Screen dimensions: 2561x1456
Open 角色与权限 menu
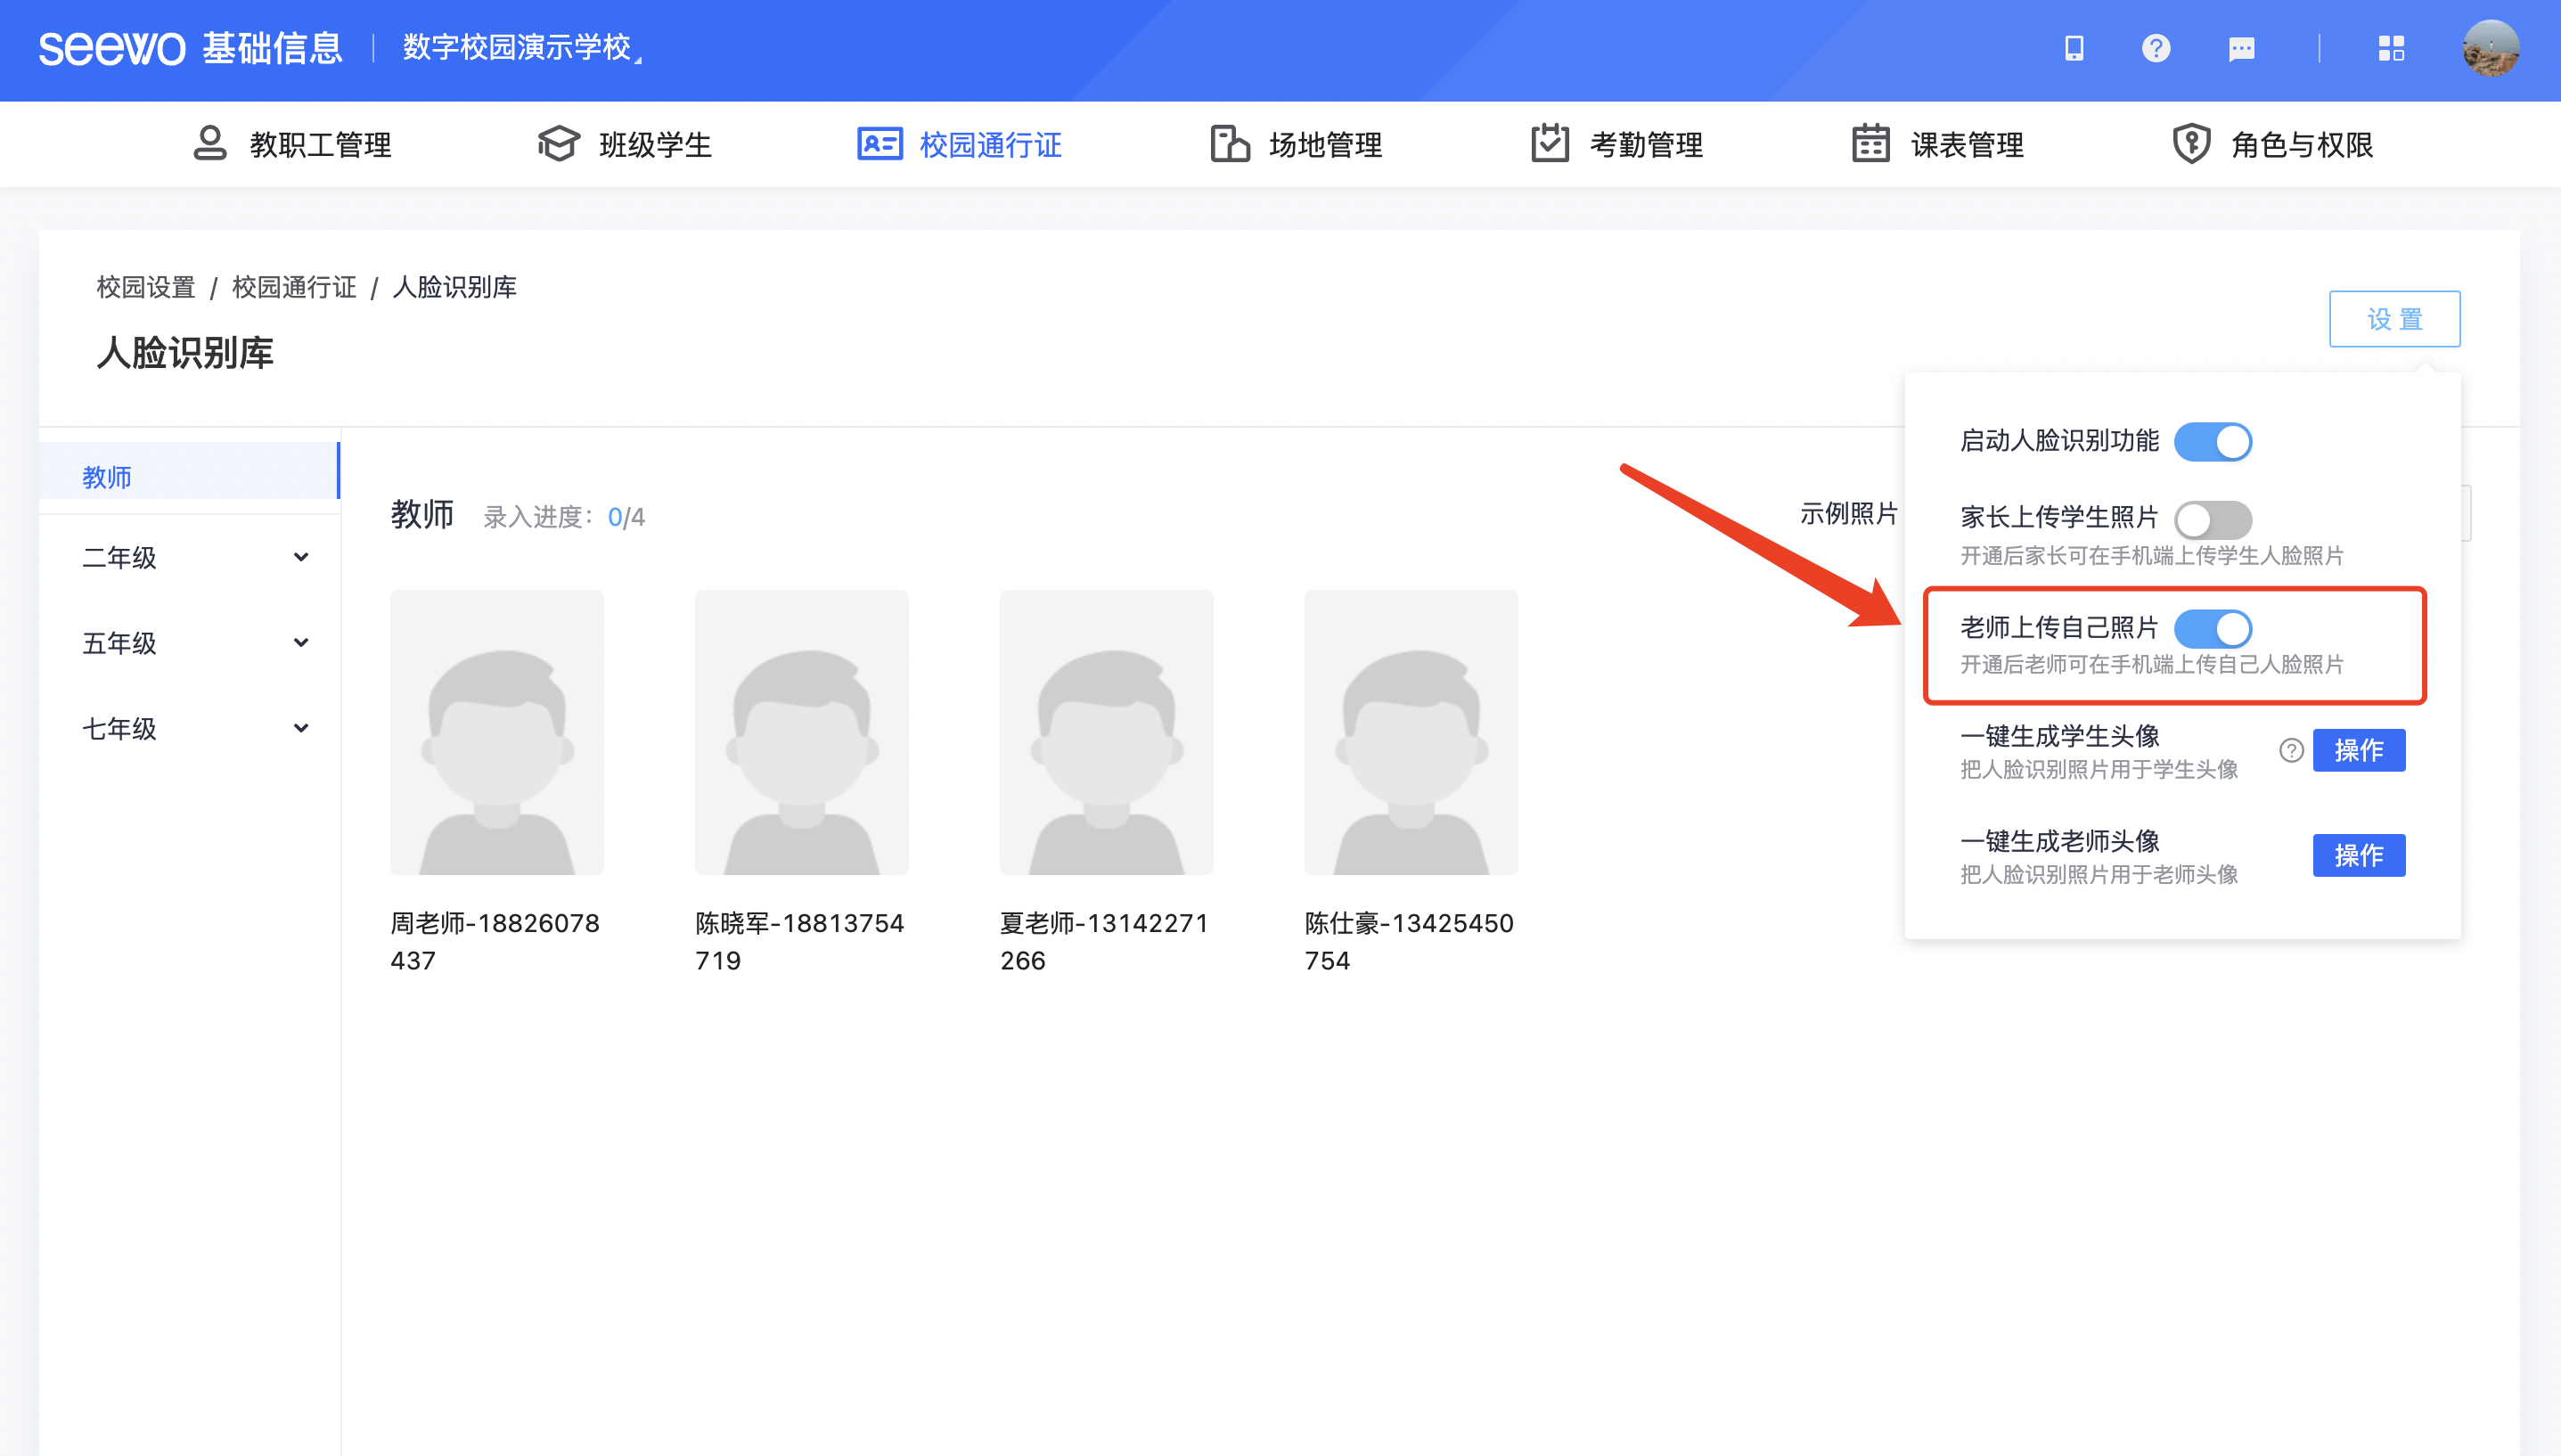tap(2272, 144)
